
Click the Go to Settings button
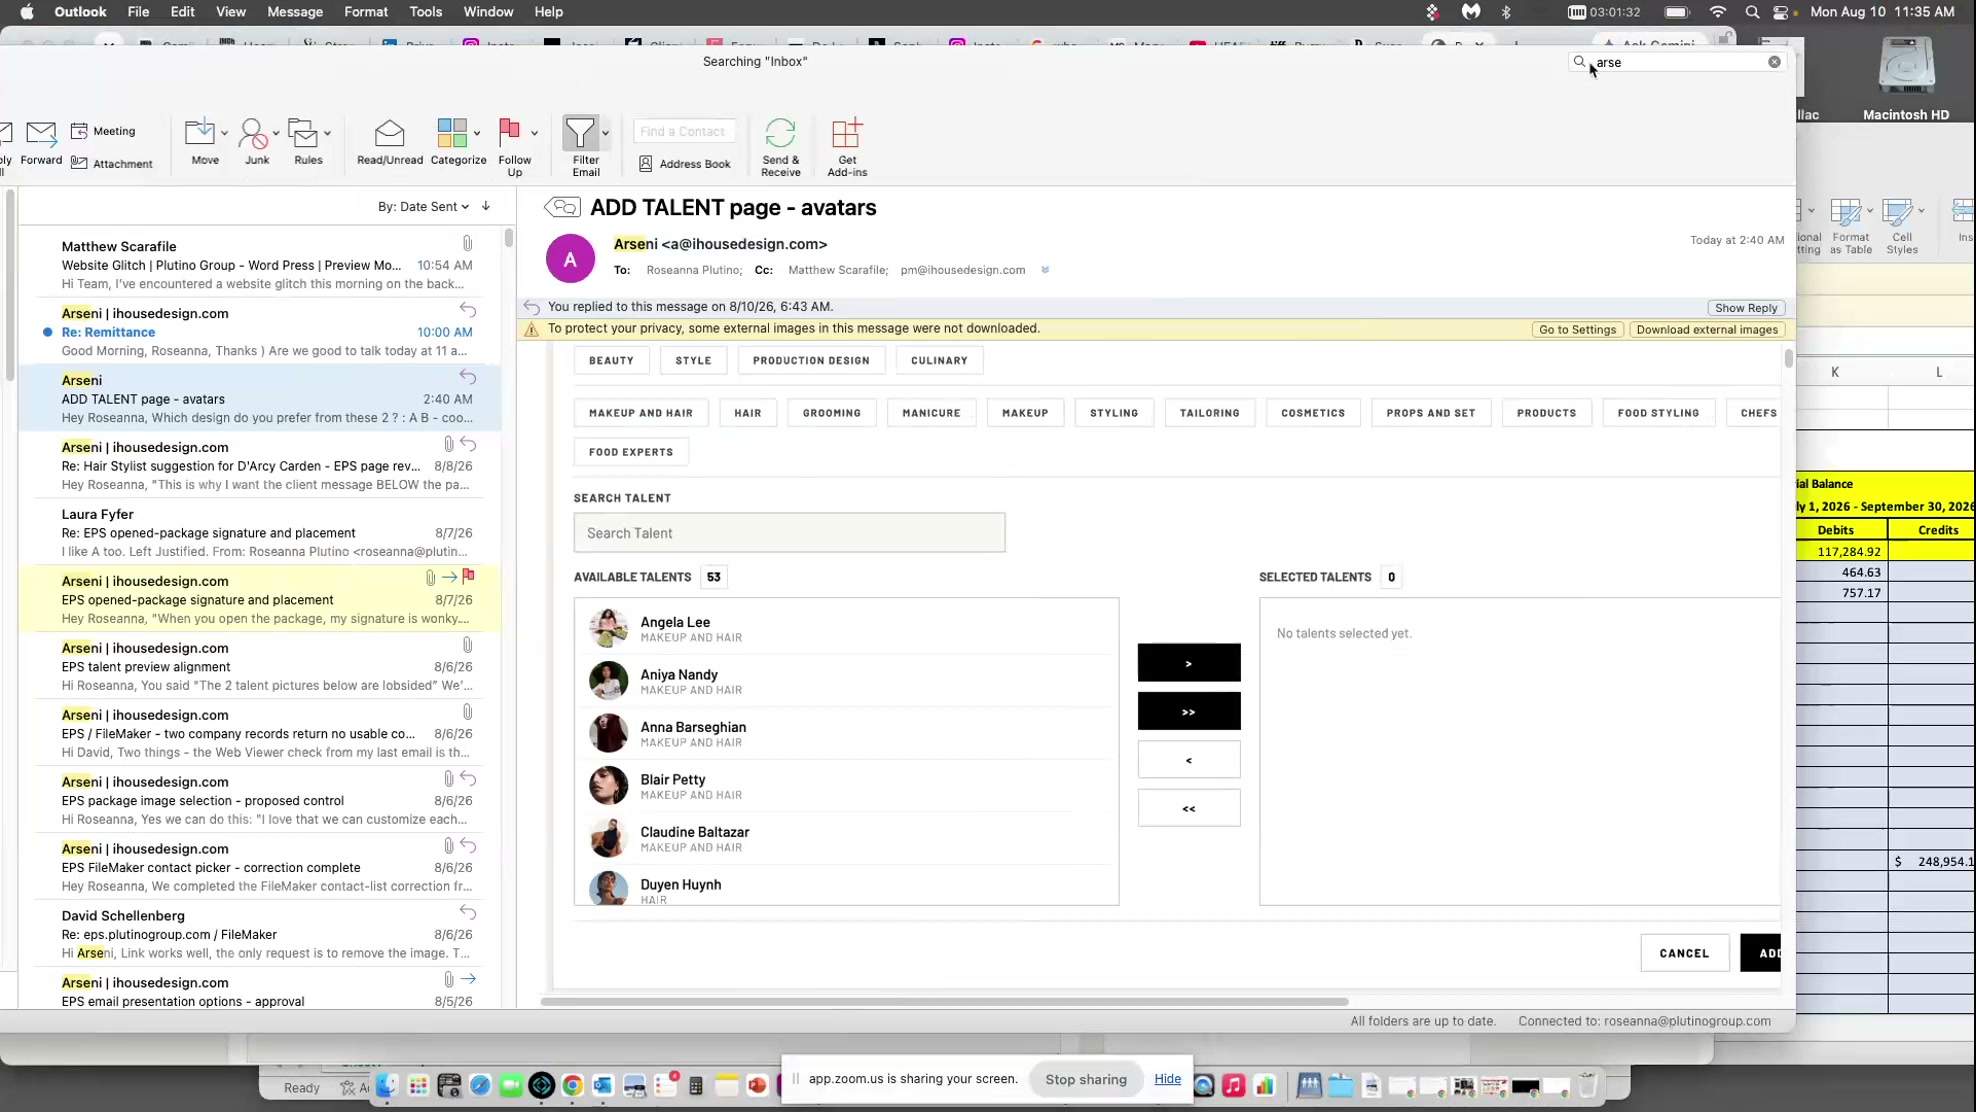point(1577,330)
